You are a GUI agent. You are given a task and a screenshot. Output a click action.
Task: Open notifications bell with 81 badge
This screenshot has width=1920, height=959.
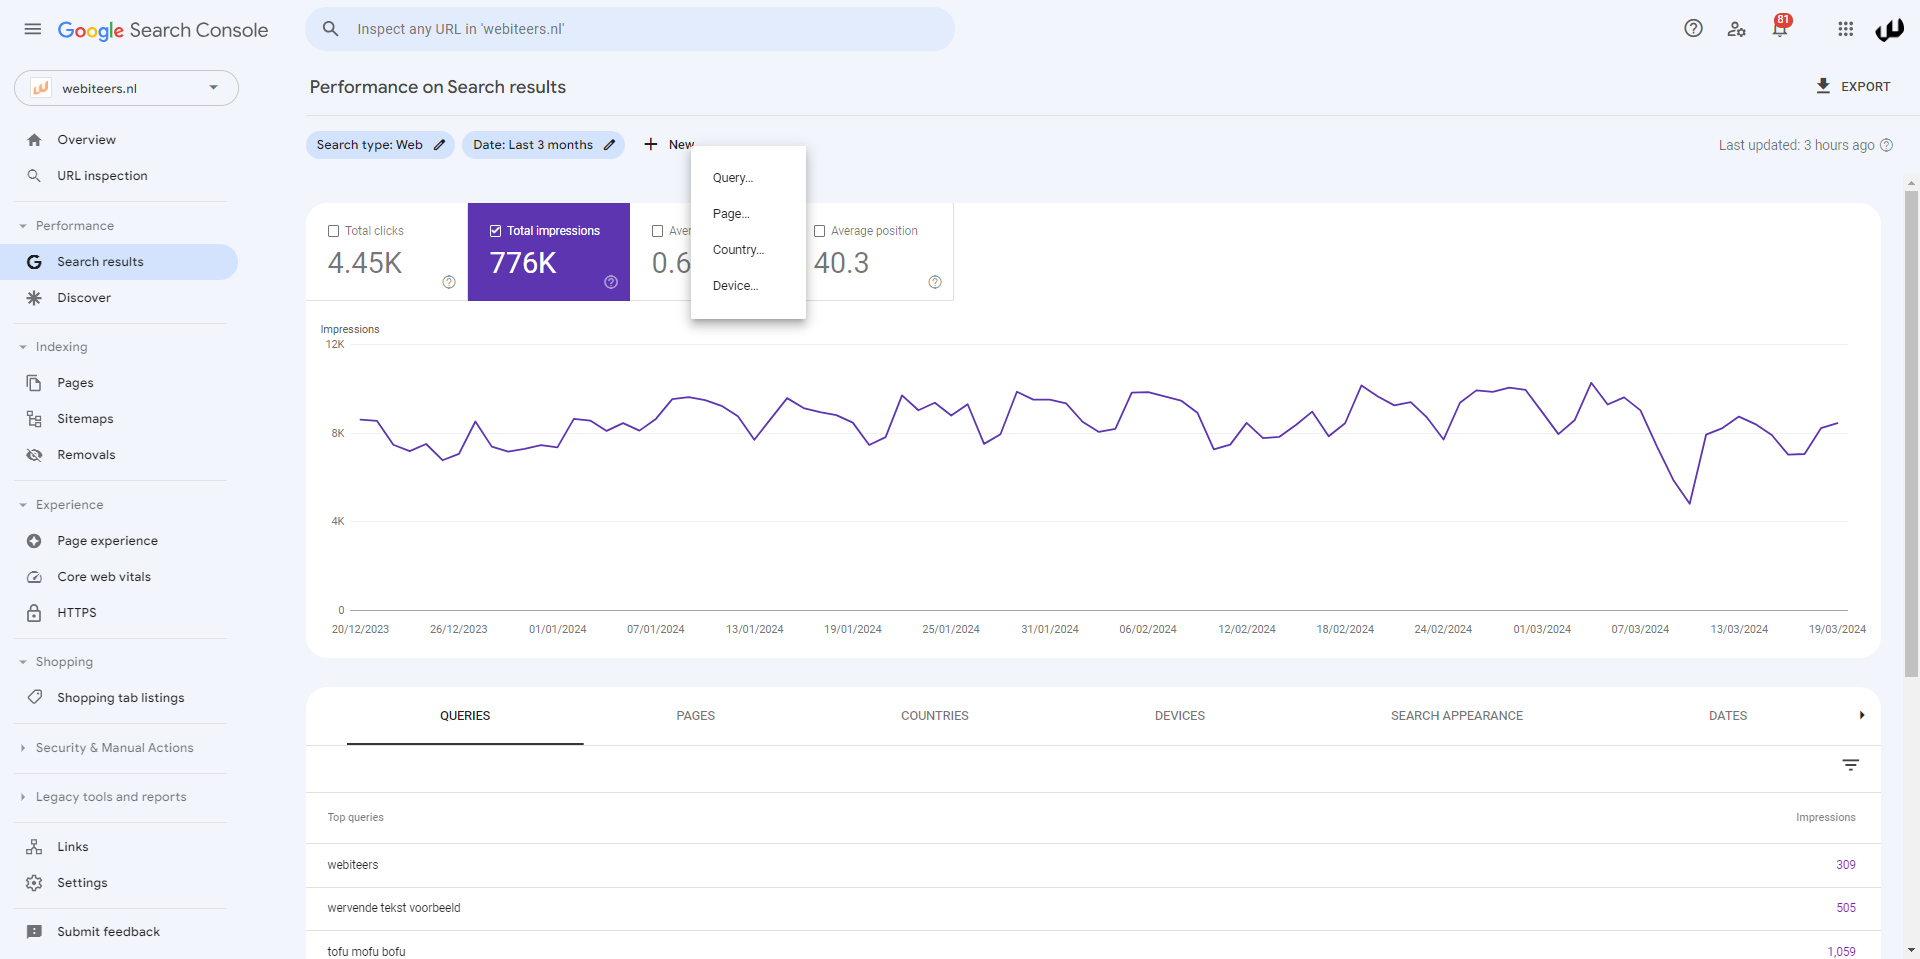[x=1780, y=28]
